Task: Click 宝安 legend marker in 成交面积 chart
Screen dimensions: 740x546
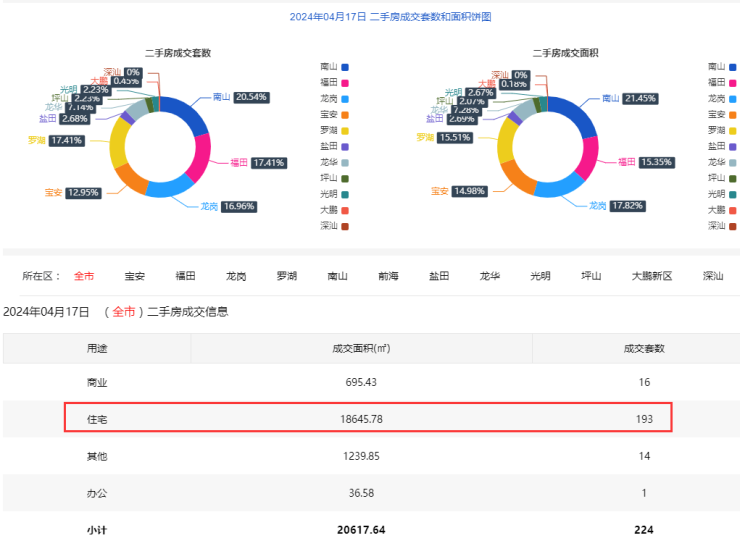Action: click(733, 114)
